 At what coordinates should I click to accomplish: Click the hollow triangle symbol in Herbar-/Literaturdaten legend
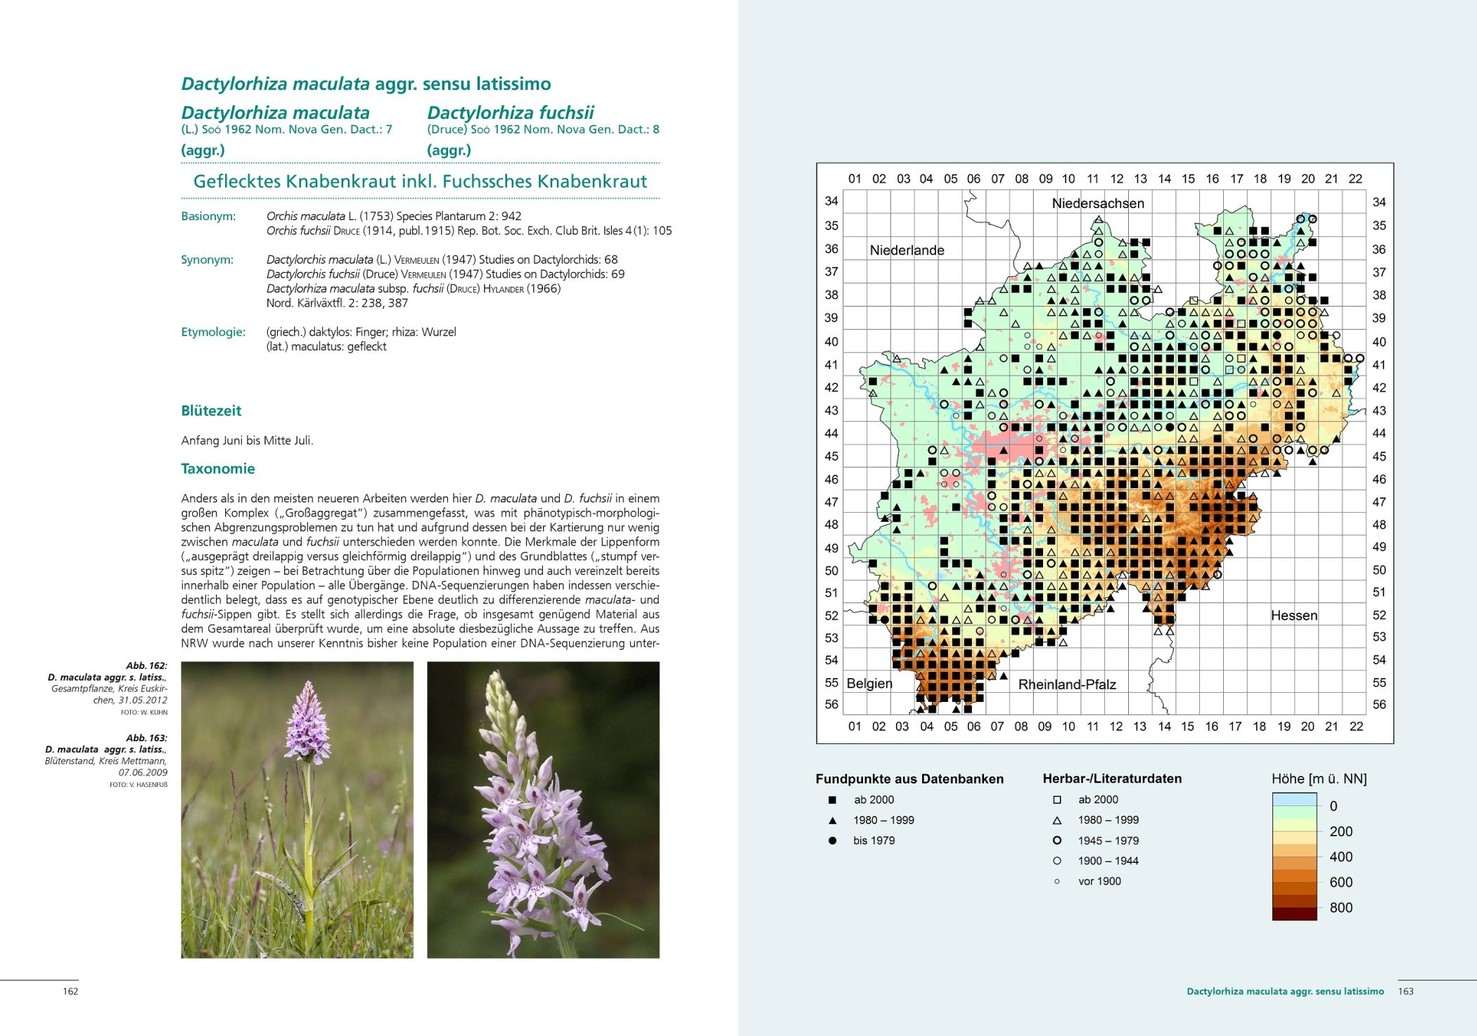1056,820
